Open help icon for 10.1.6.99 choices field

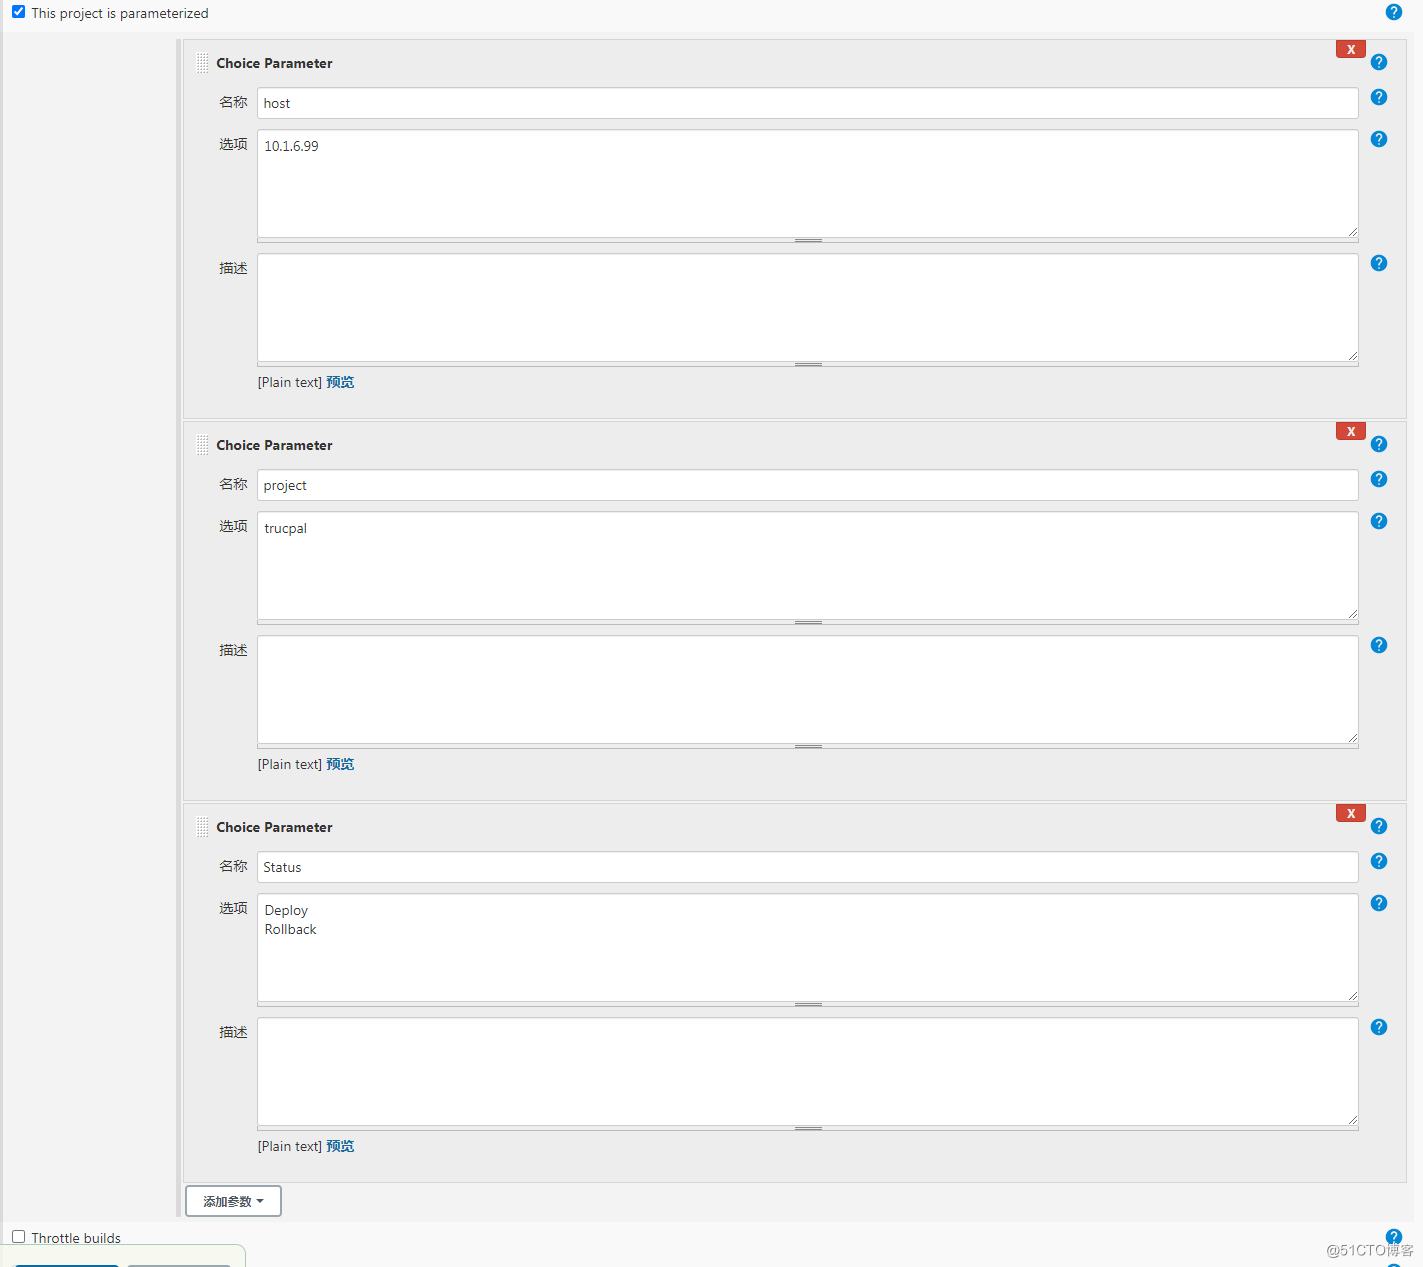[1378, 139]
